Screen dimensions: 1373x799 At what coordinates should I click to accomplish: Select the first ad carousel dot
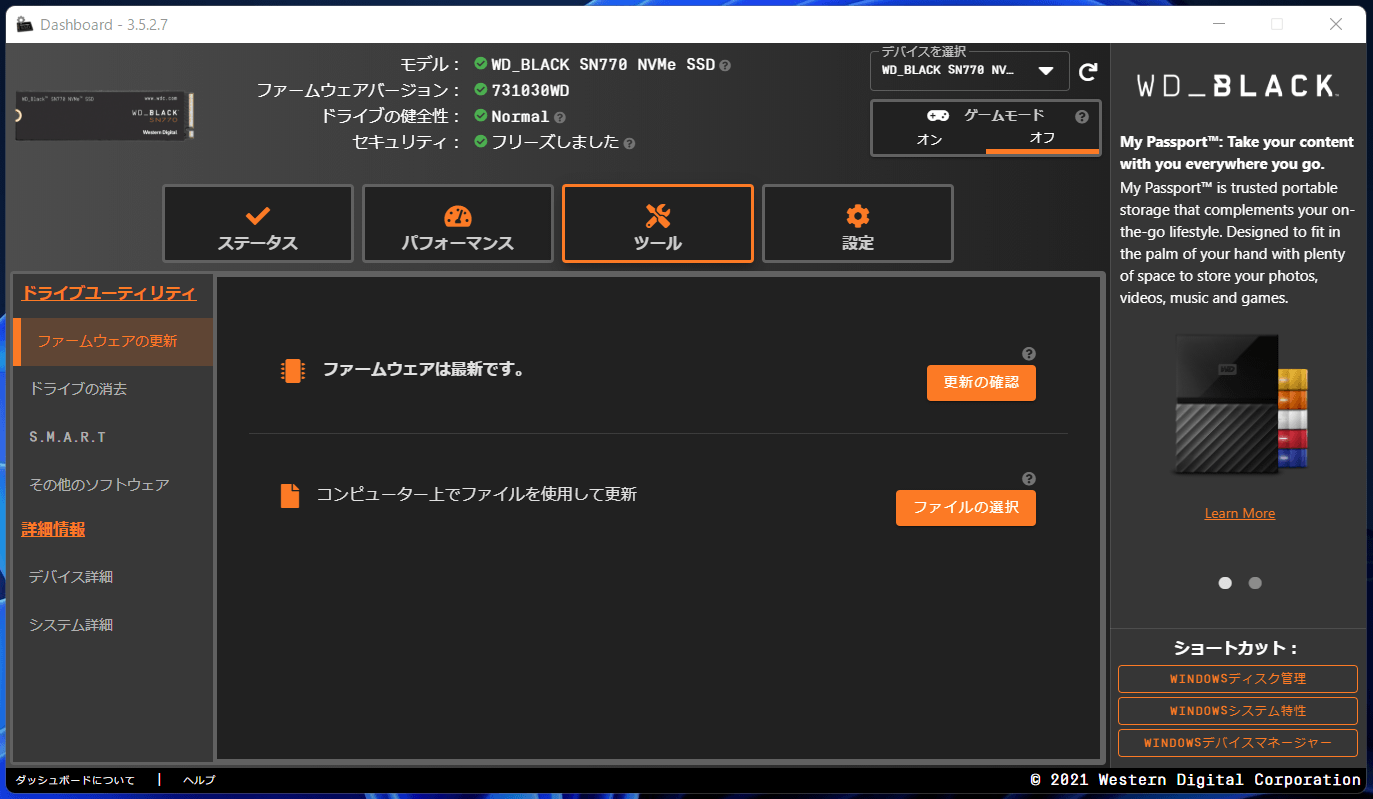pyautogui.click(x=1225, y=583)
